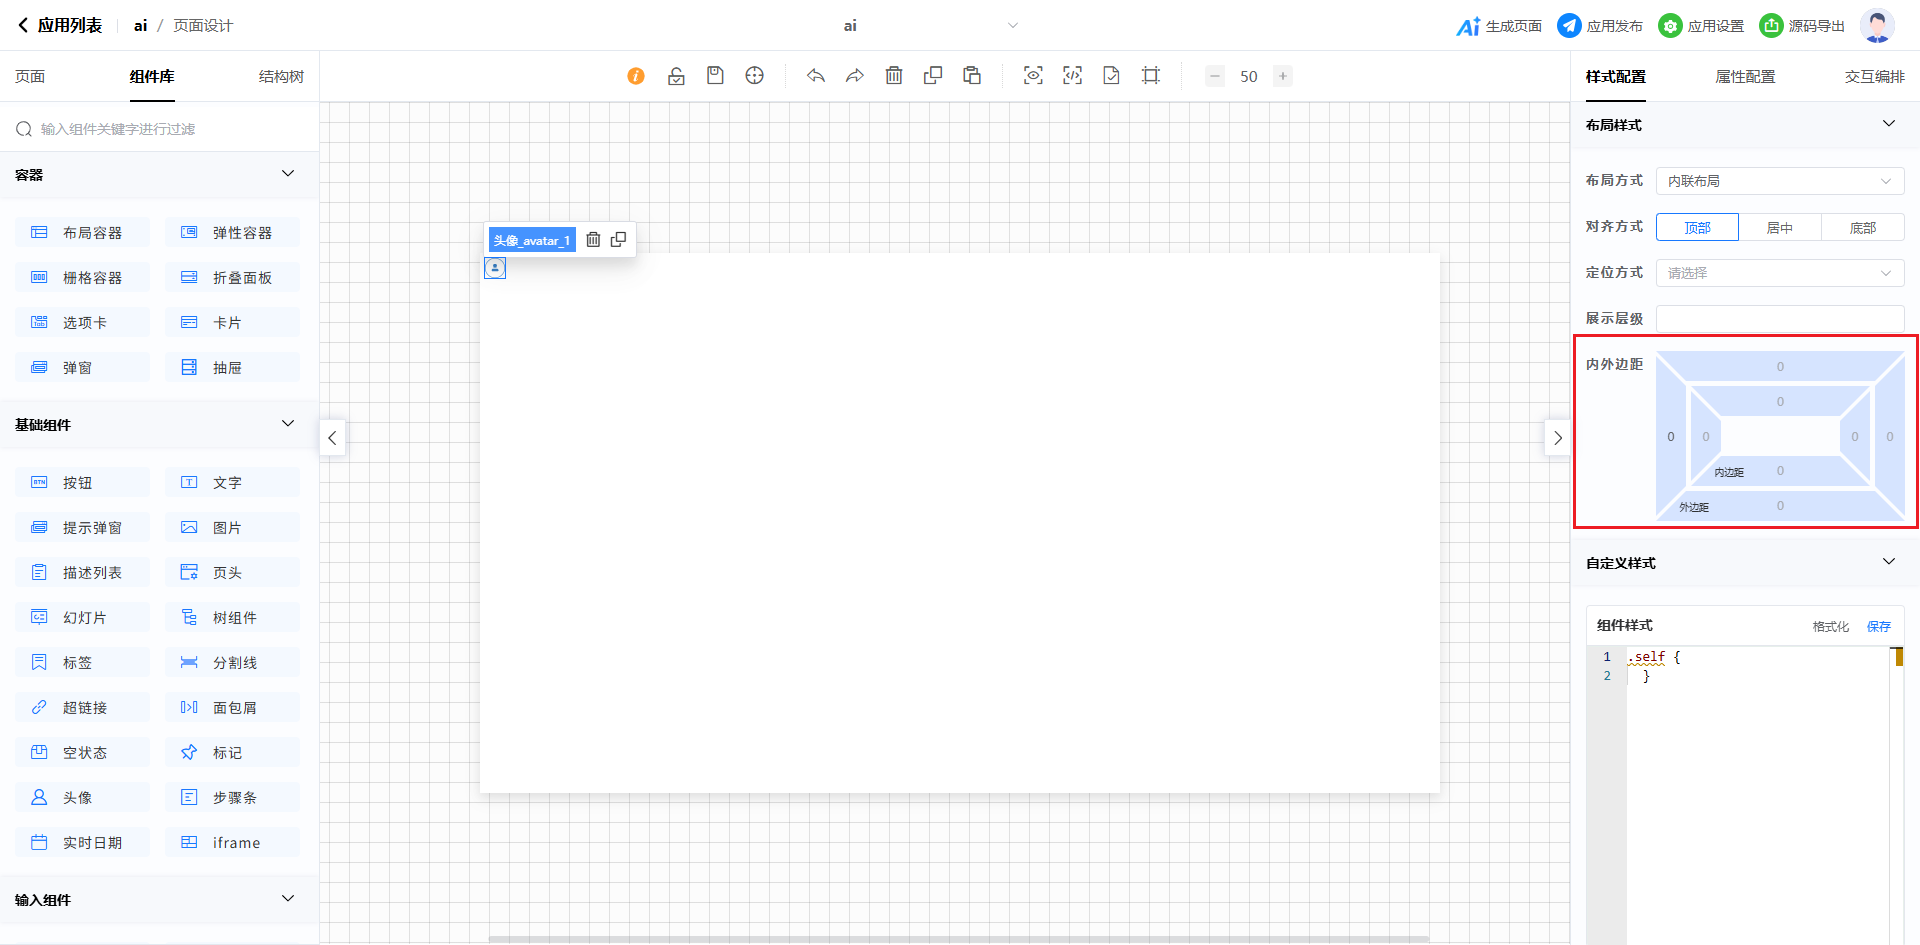Click the AI 生成页面 icon
The height and width of the screenshot is (945, 1920).
click(x=1468, y=26)
